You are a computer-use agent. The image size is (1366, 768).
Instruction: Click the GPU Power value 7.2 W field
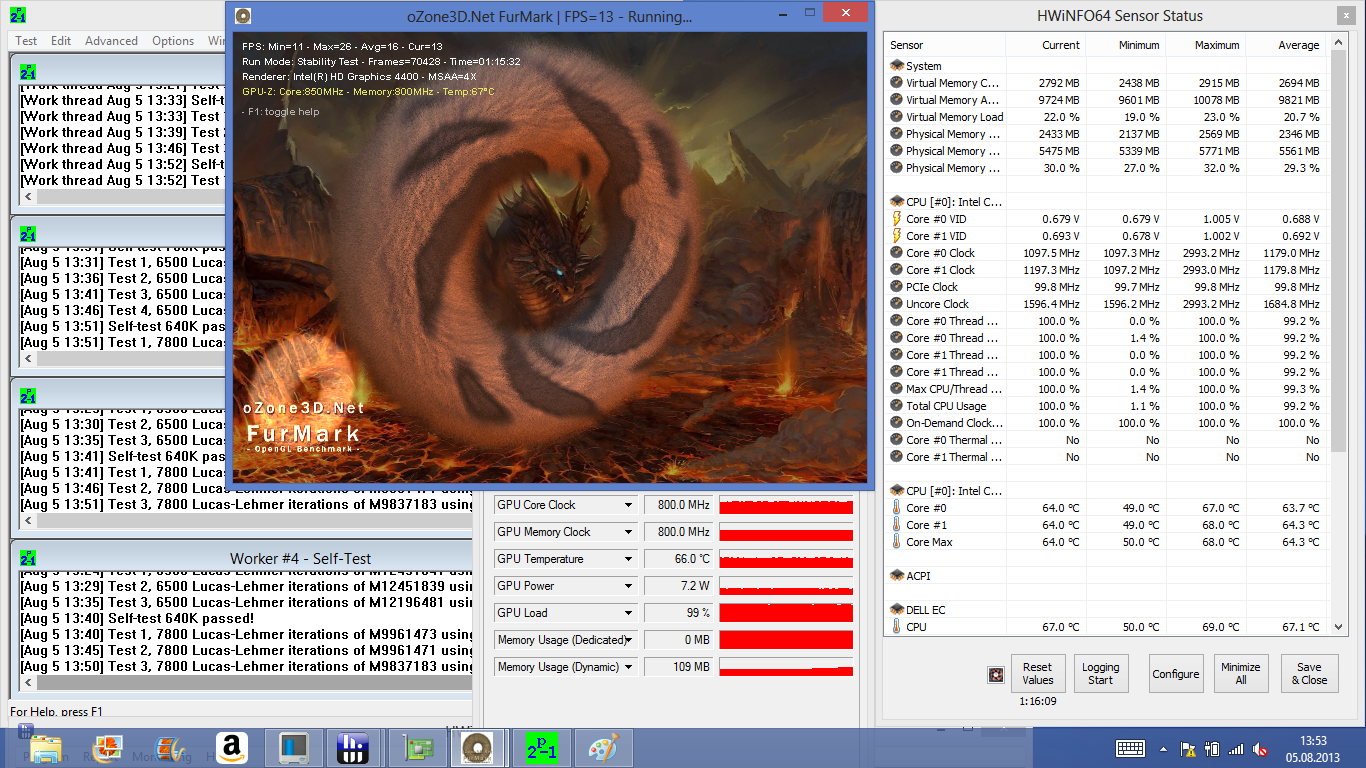tap(679, 586)
